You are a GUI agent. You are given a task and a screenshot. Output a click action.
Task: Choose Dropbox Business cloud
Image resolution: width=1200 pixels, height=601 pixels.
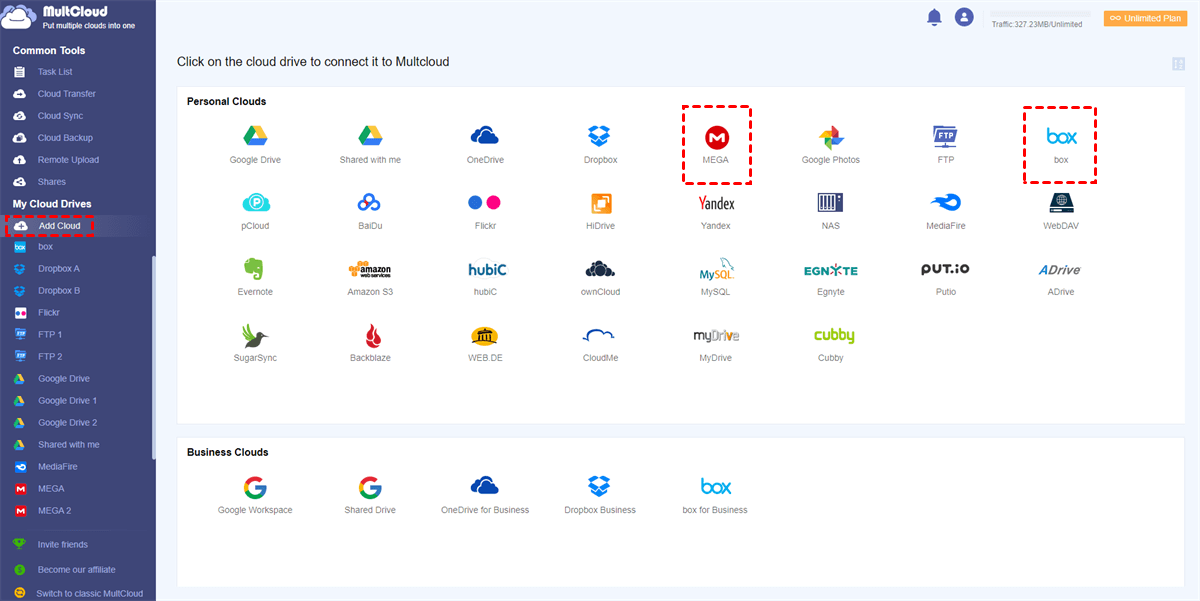[600, 496]
